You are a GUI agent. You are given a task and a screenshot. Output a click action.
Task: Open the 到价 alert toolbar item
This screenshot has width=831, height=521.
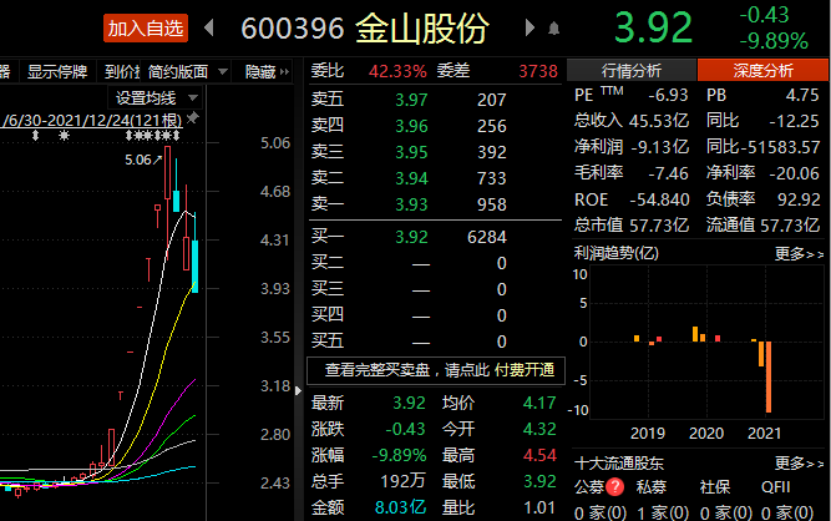122,72
